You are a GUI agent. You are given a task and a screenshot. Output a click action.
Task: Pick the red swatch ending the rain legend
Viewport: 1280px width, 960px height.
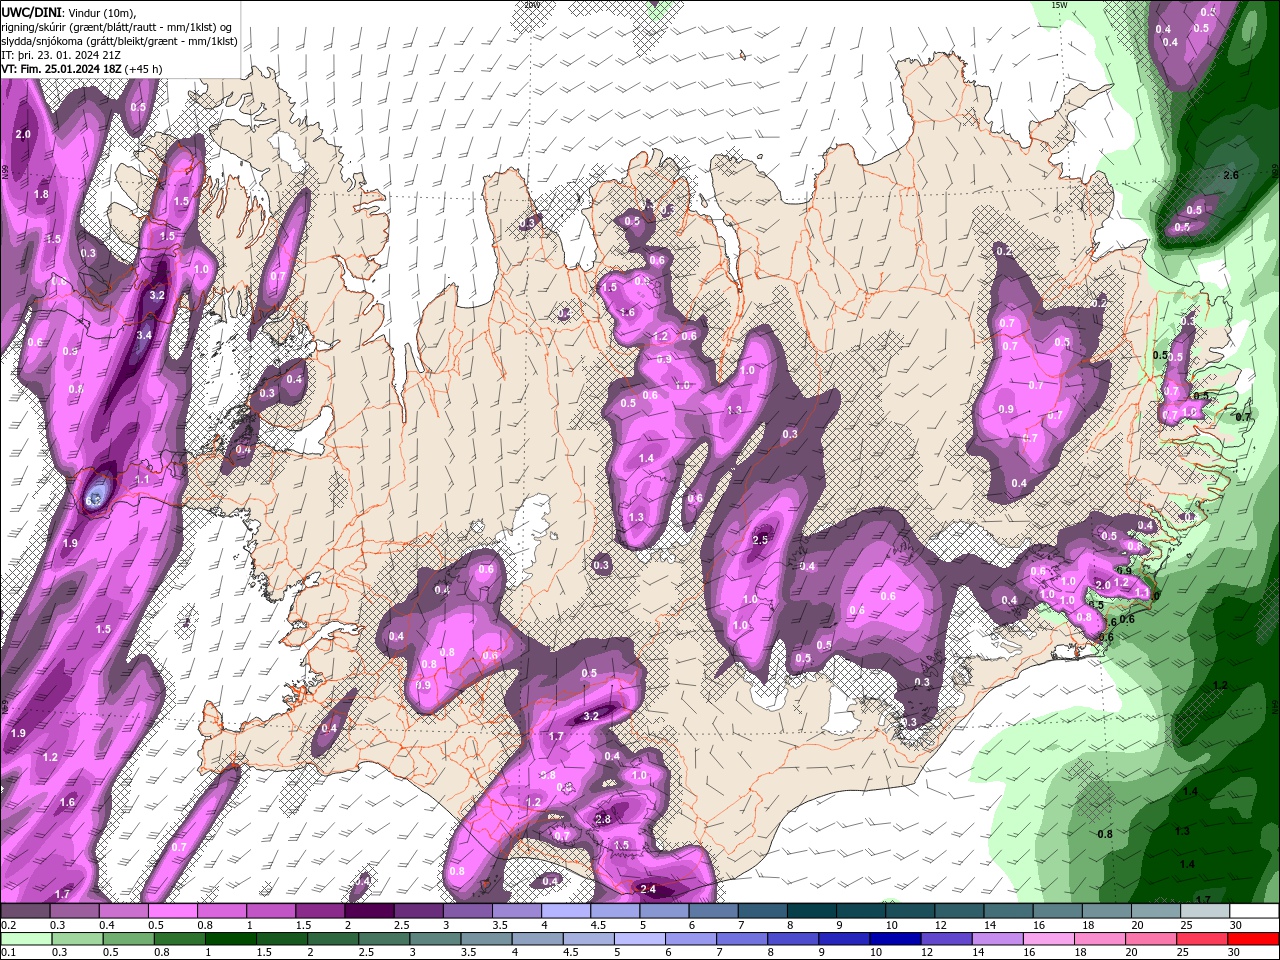(1253, 939)
